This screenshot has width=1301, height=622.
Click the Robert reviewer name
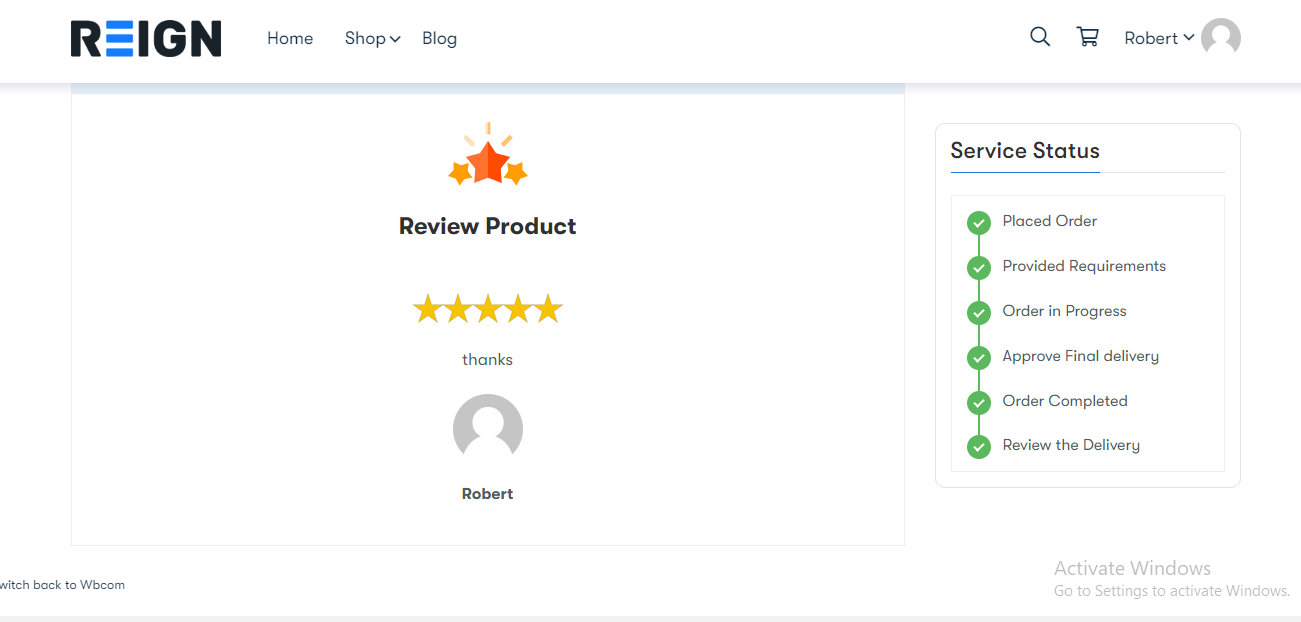tap(488, 494)
